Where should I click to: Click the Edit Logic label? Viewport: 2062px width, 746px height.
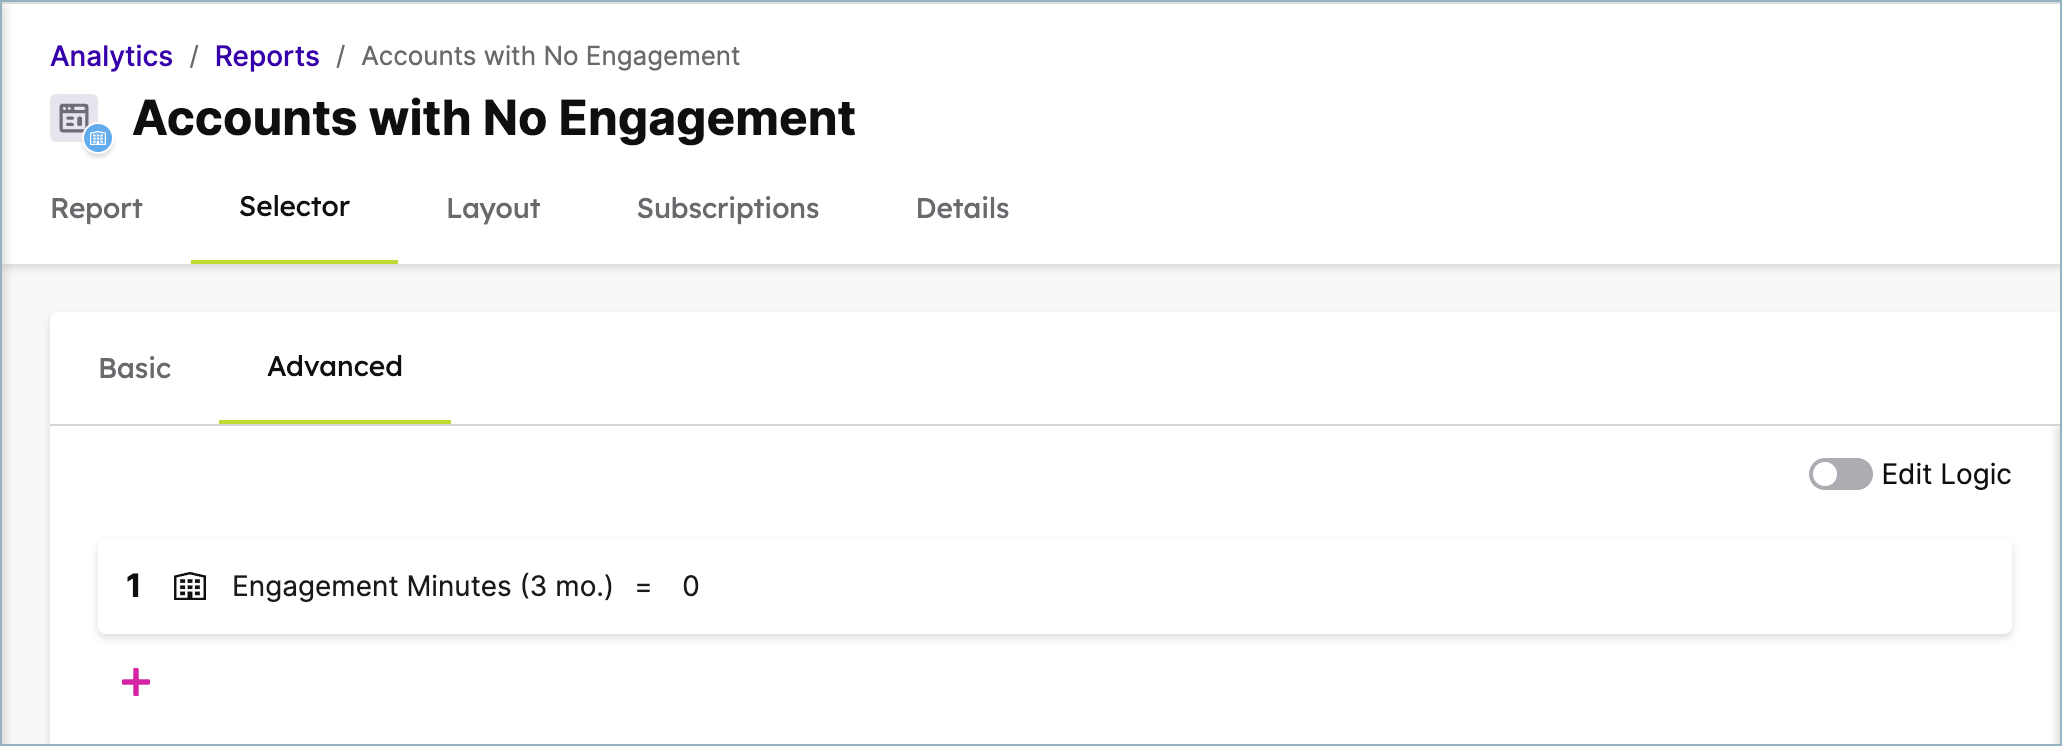pos(1945,474)
